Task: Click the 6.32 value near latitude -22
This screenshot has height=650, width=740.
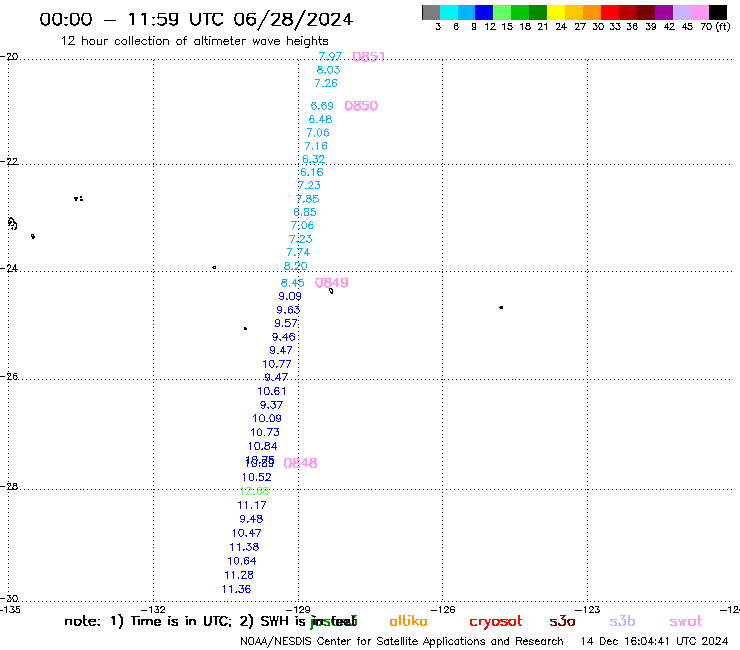Action: (x=313, y=159)
